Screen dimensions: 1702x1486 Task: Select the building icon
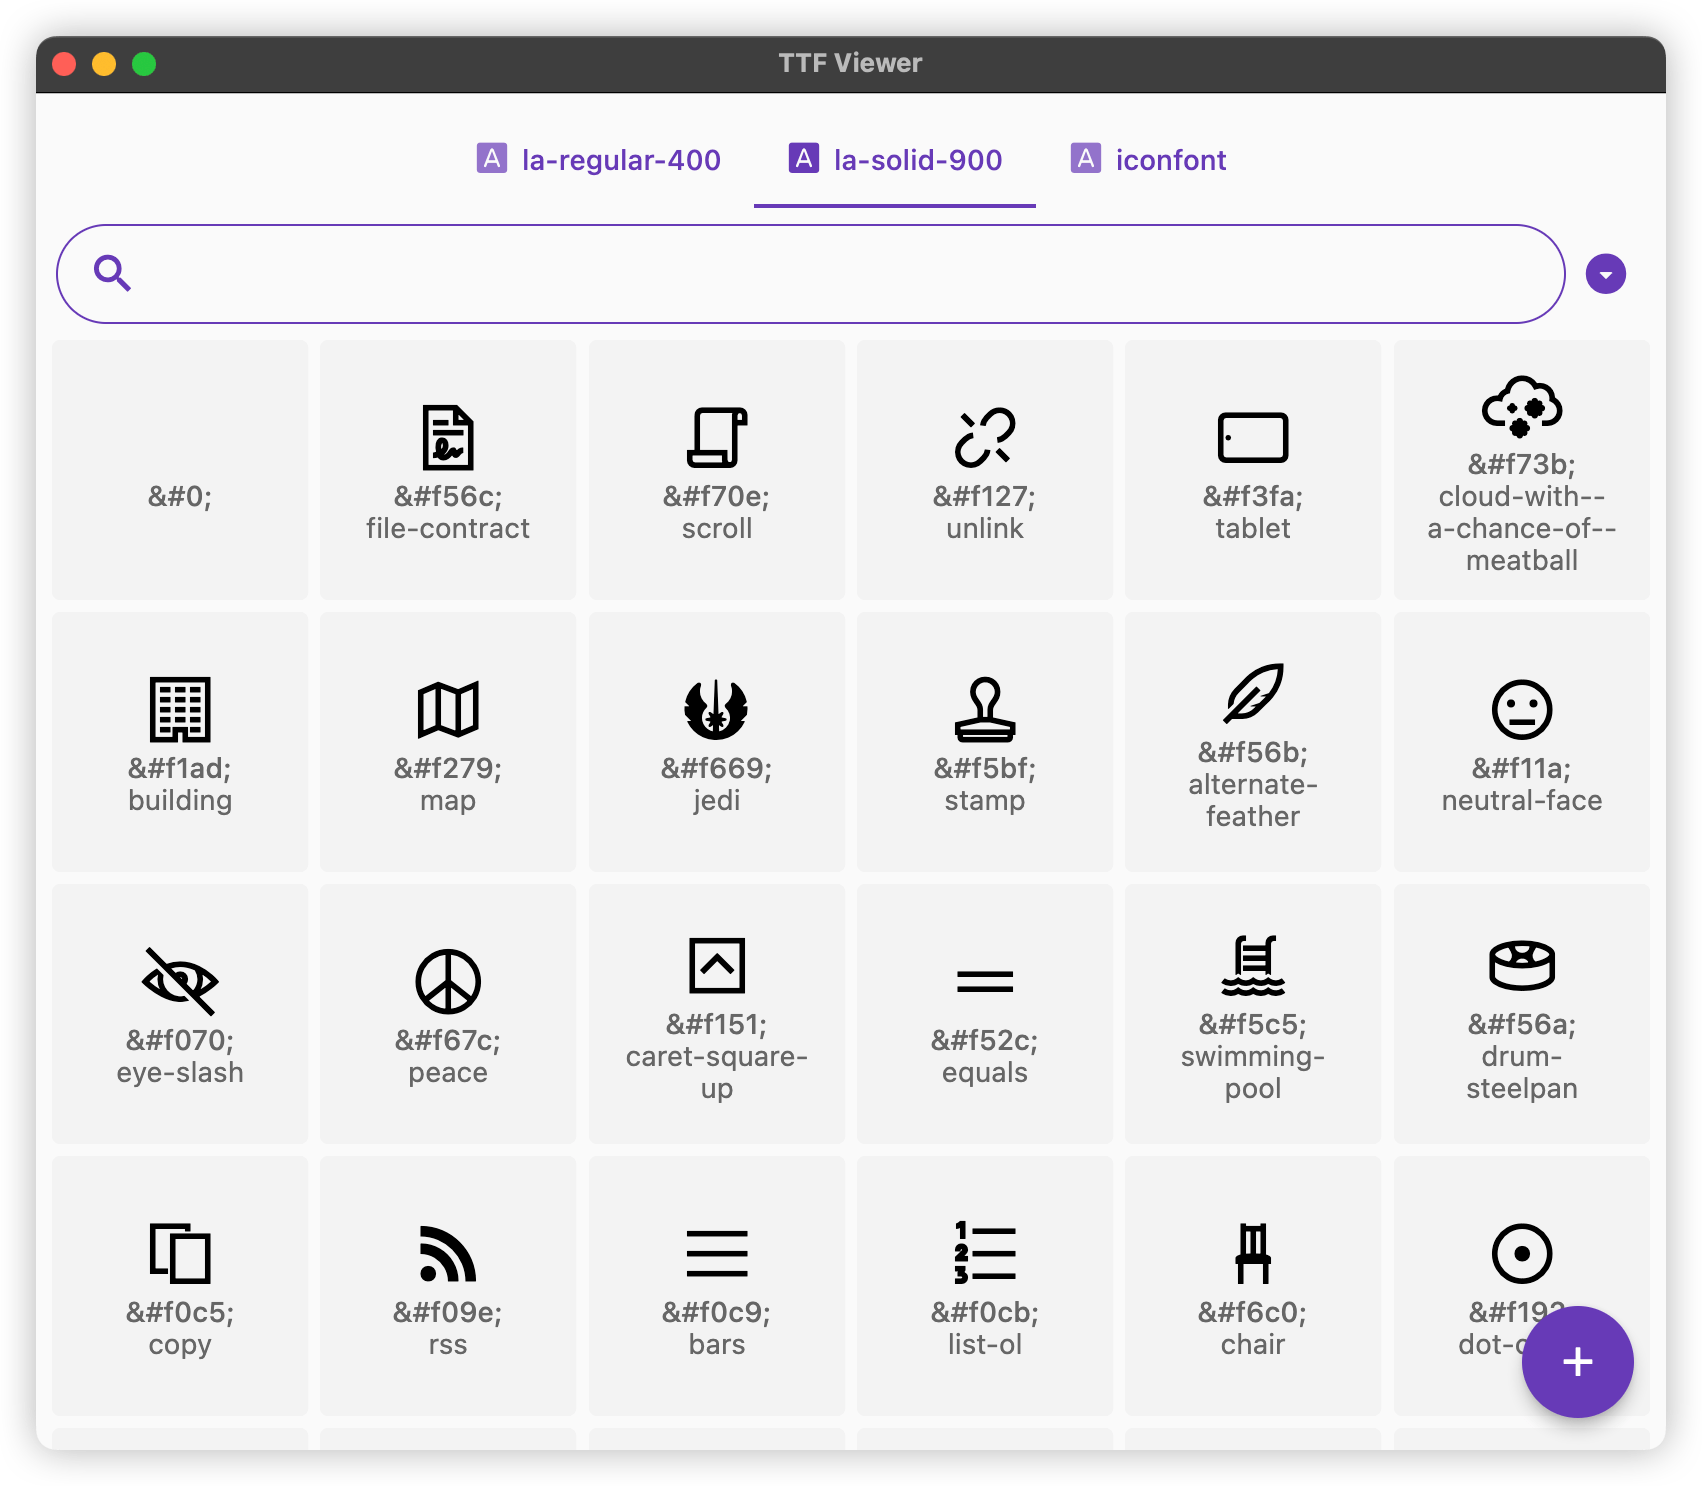pos(180,709)
